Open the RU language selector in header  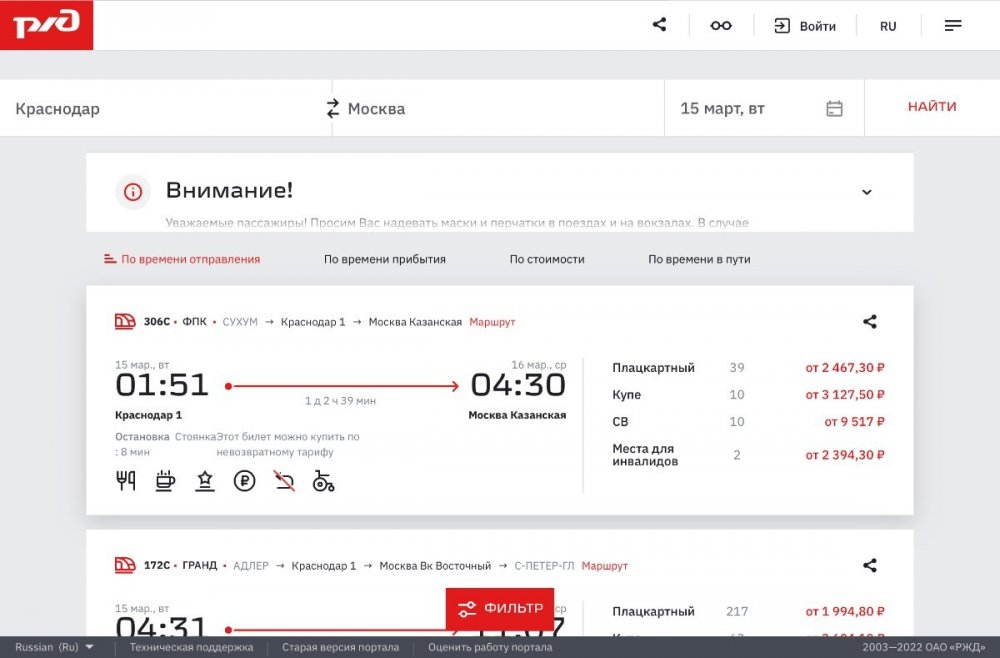tap(888, 26)
